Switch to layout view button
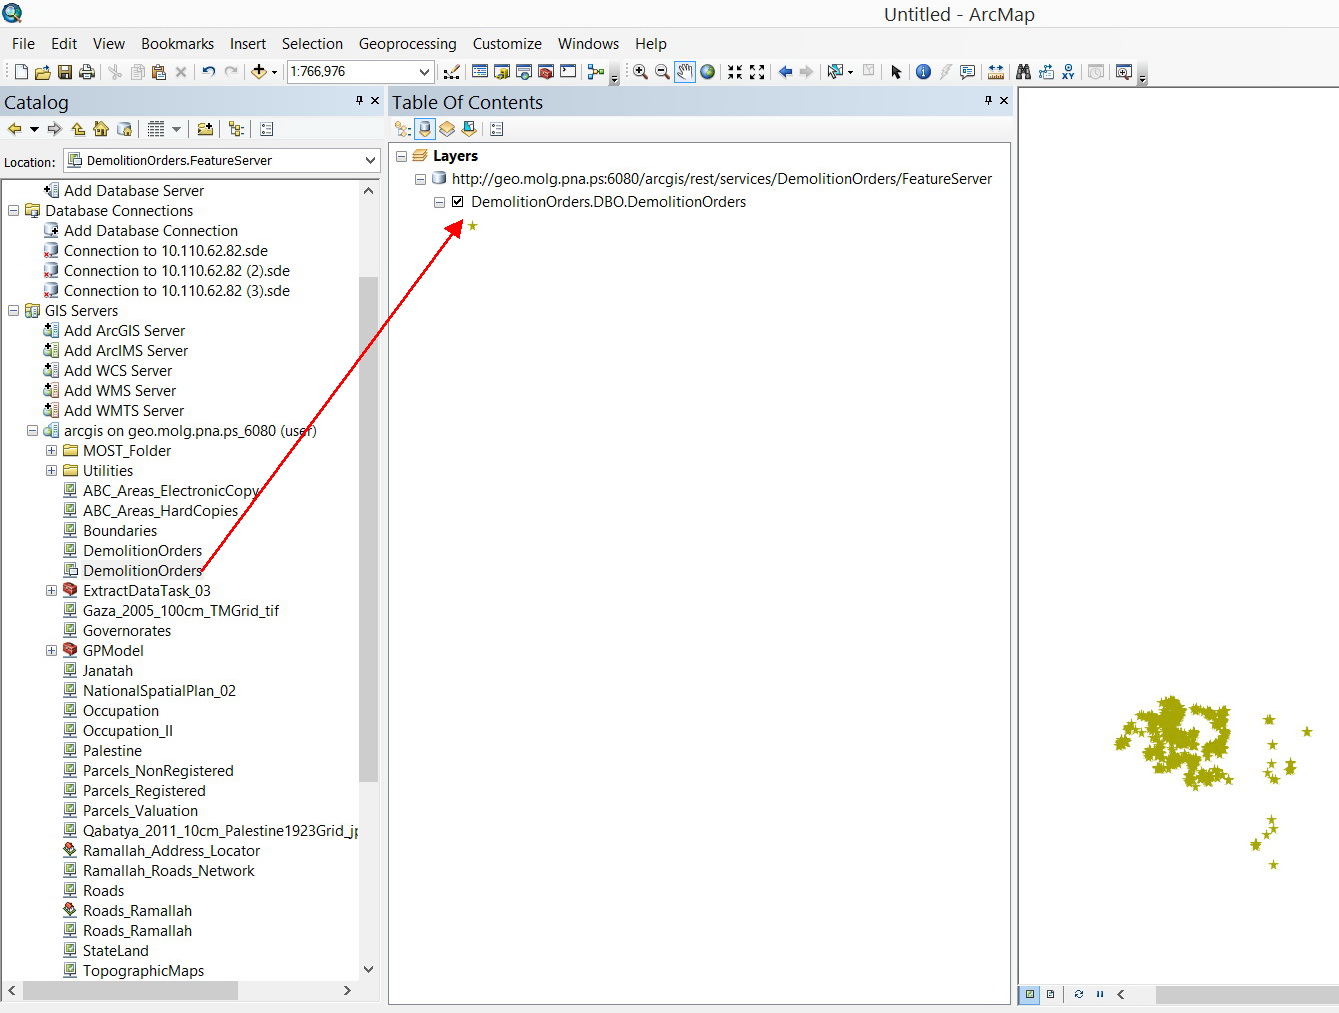 (1050, 994)
